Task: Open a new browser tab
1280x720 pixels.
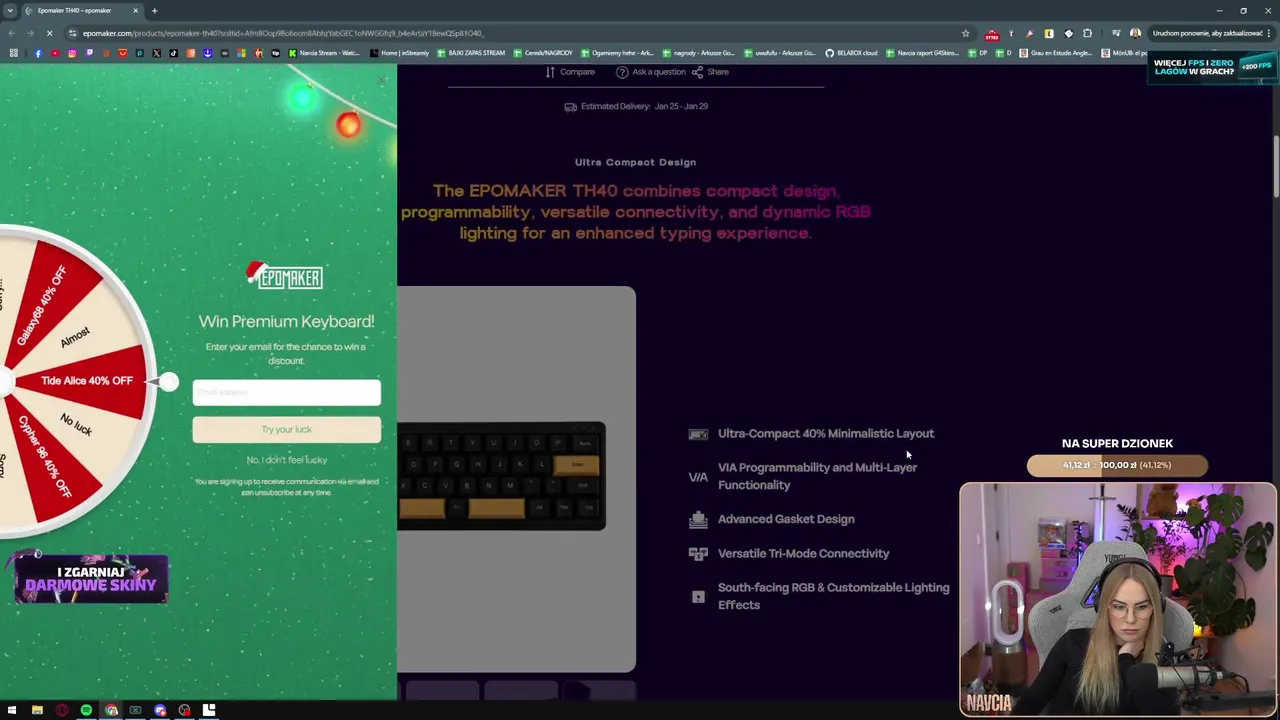Action: coord(154,11)
